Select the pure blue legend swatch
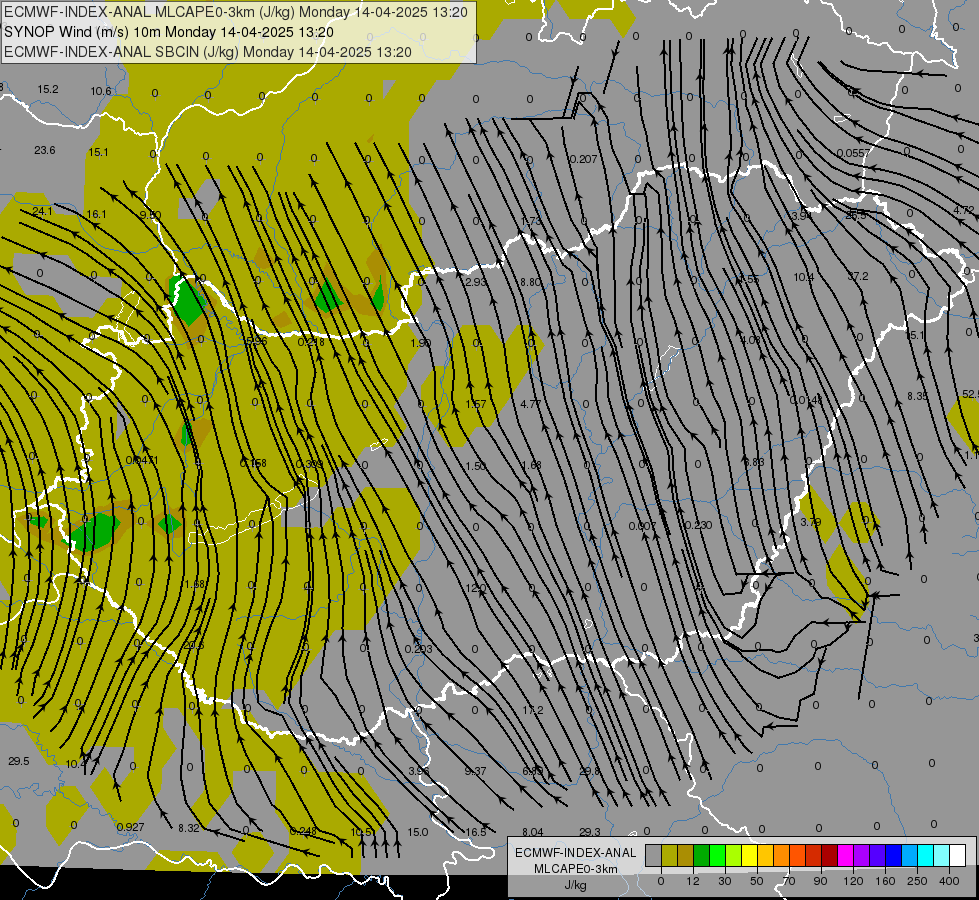The image size is (979, 900). (x=893, y=855)
